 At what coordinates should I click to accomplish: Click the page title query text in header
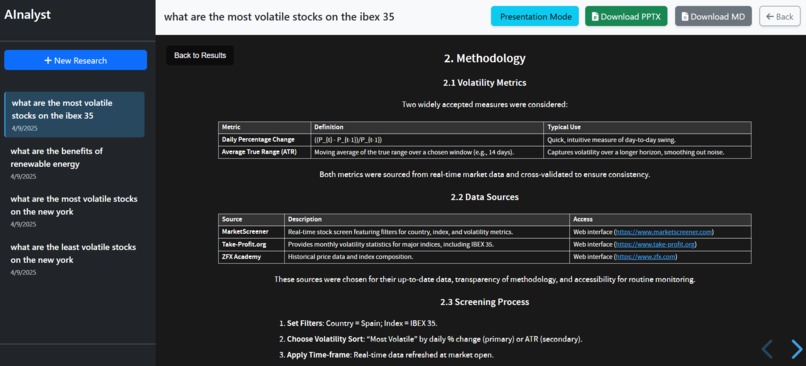click(279, 16)
